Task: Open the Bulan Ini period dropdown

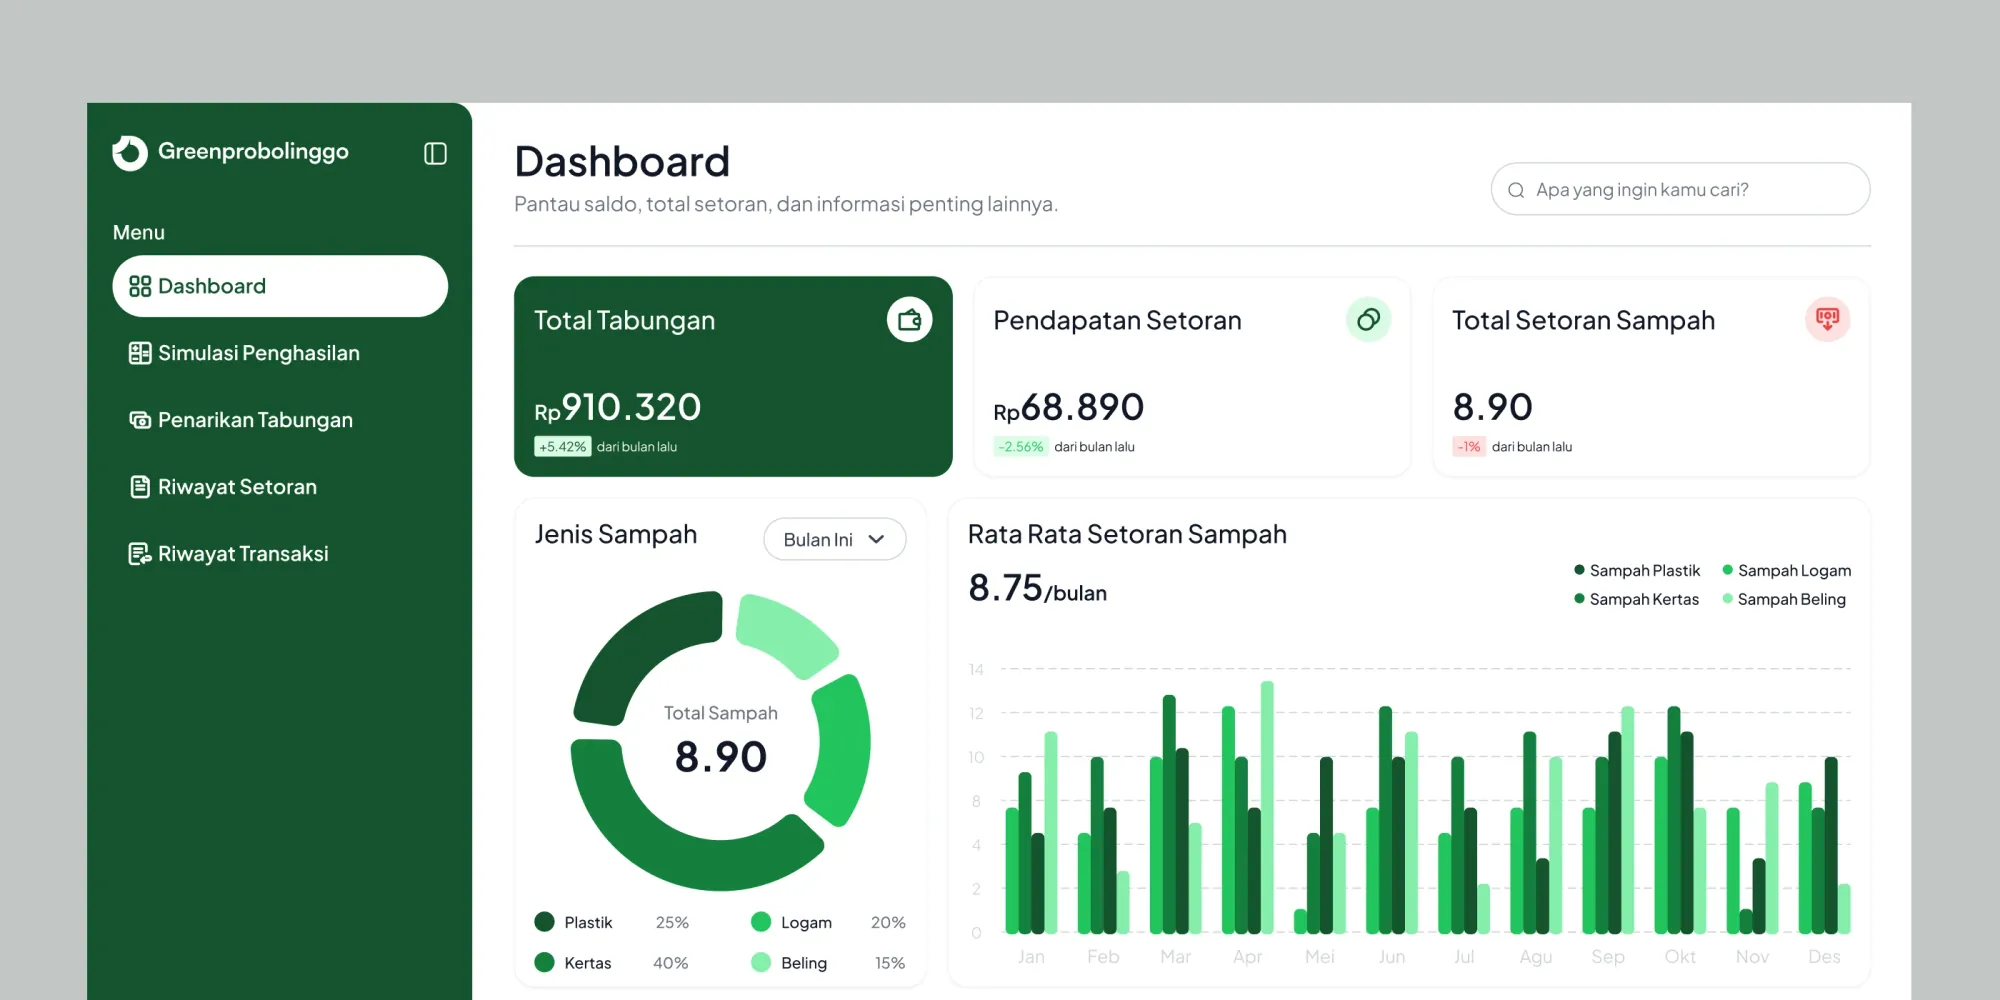Action: tap(835, 539)
